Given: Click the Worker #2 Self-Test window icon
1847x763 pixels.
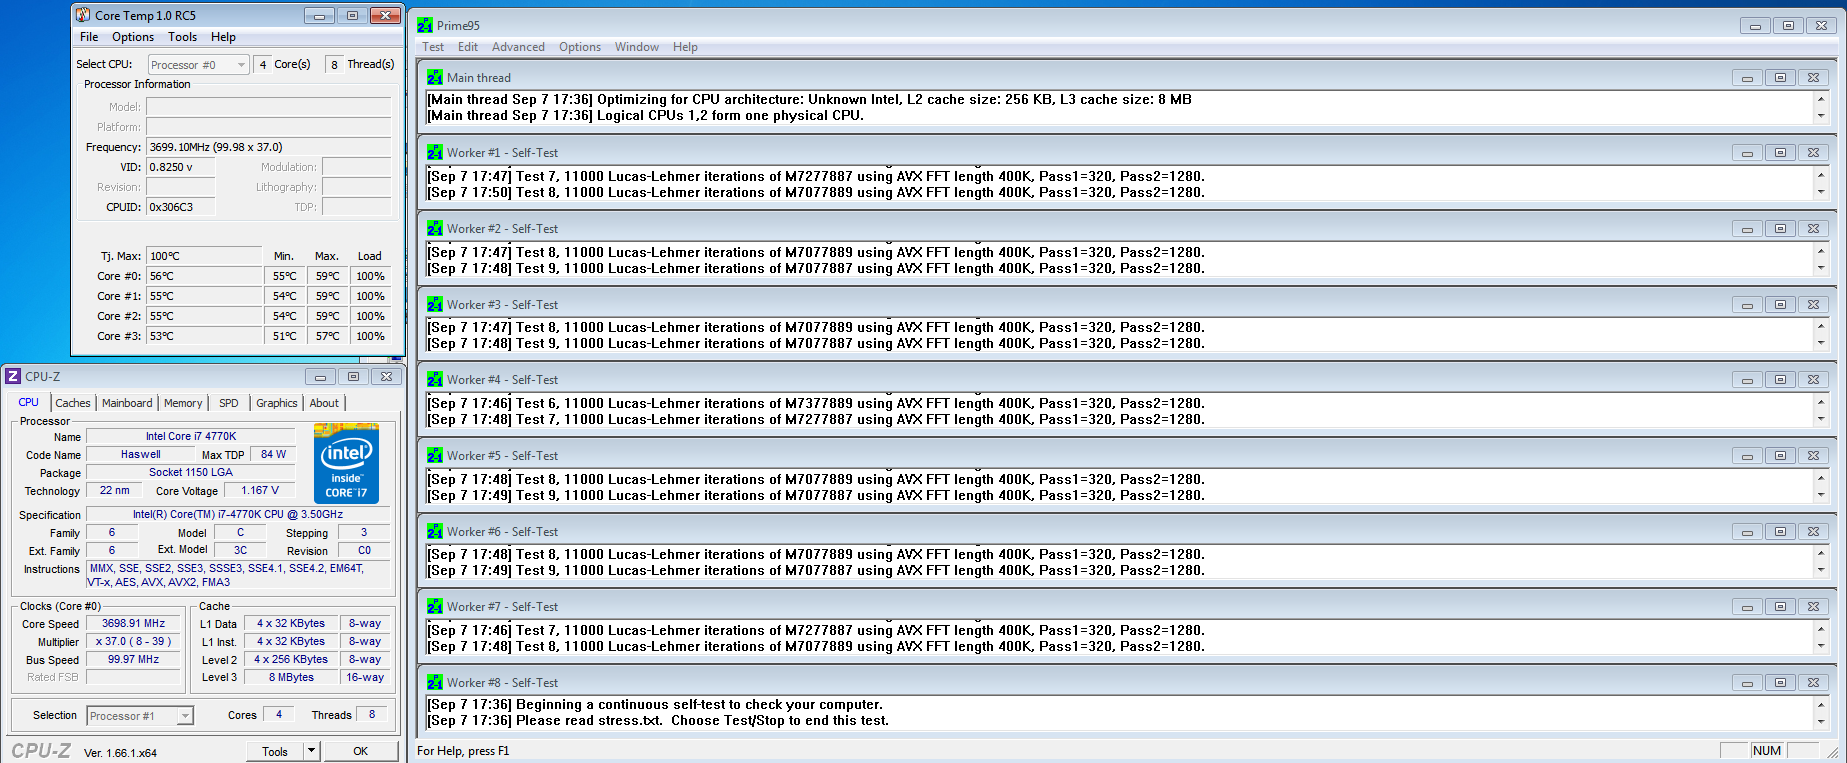Looking at the screenshot, I should point(435,228).
